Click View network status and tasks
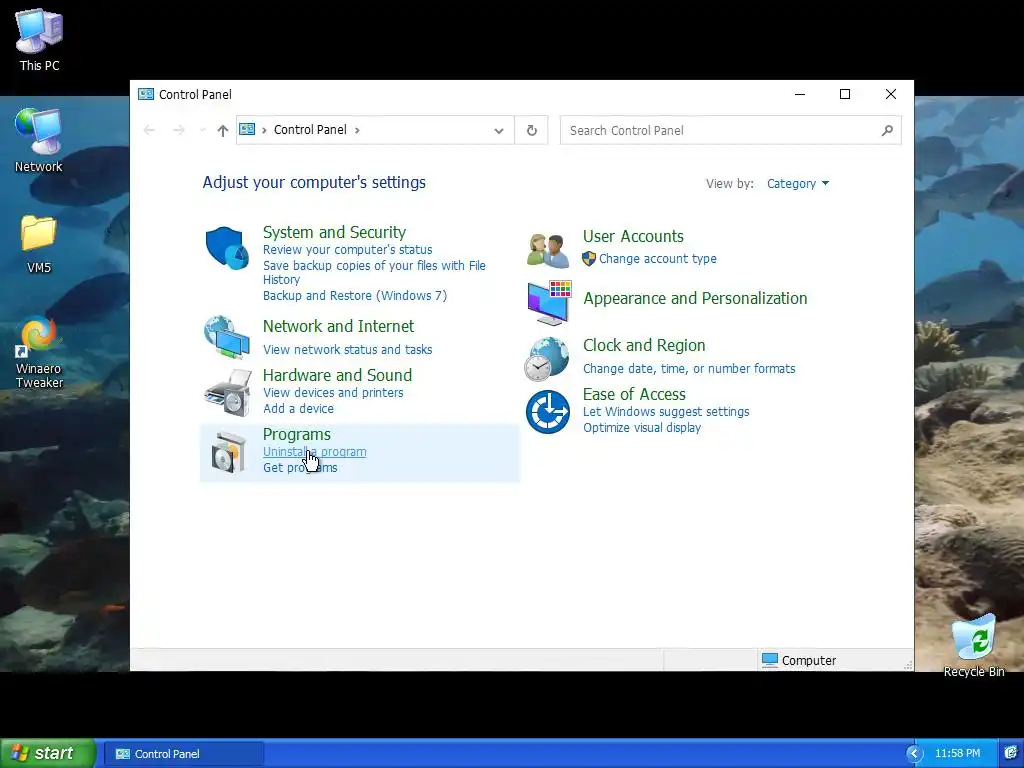This screenshot has height=768, width=1024. (347, 349)
